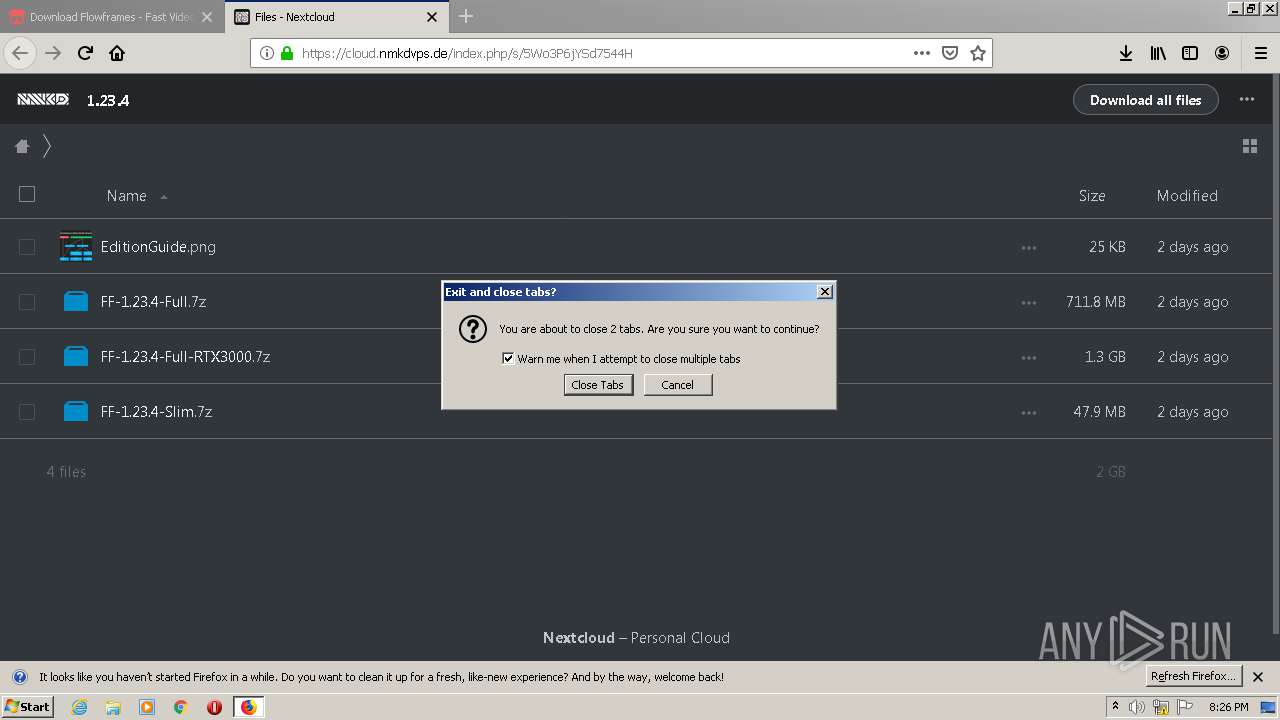
Task: Open the Library icon in toolbar
Action: coord(1158,53)
